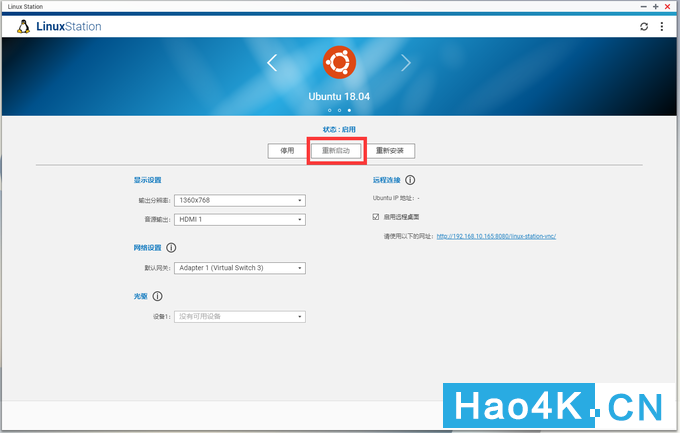The image size is (680, 433).
Task: Close the Linux Station window
Action: point(667,7)
